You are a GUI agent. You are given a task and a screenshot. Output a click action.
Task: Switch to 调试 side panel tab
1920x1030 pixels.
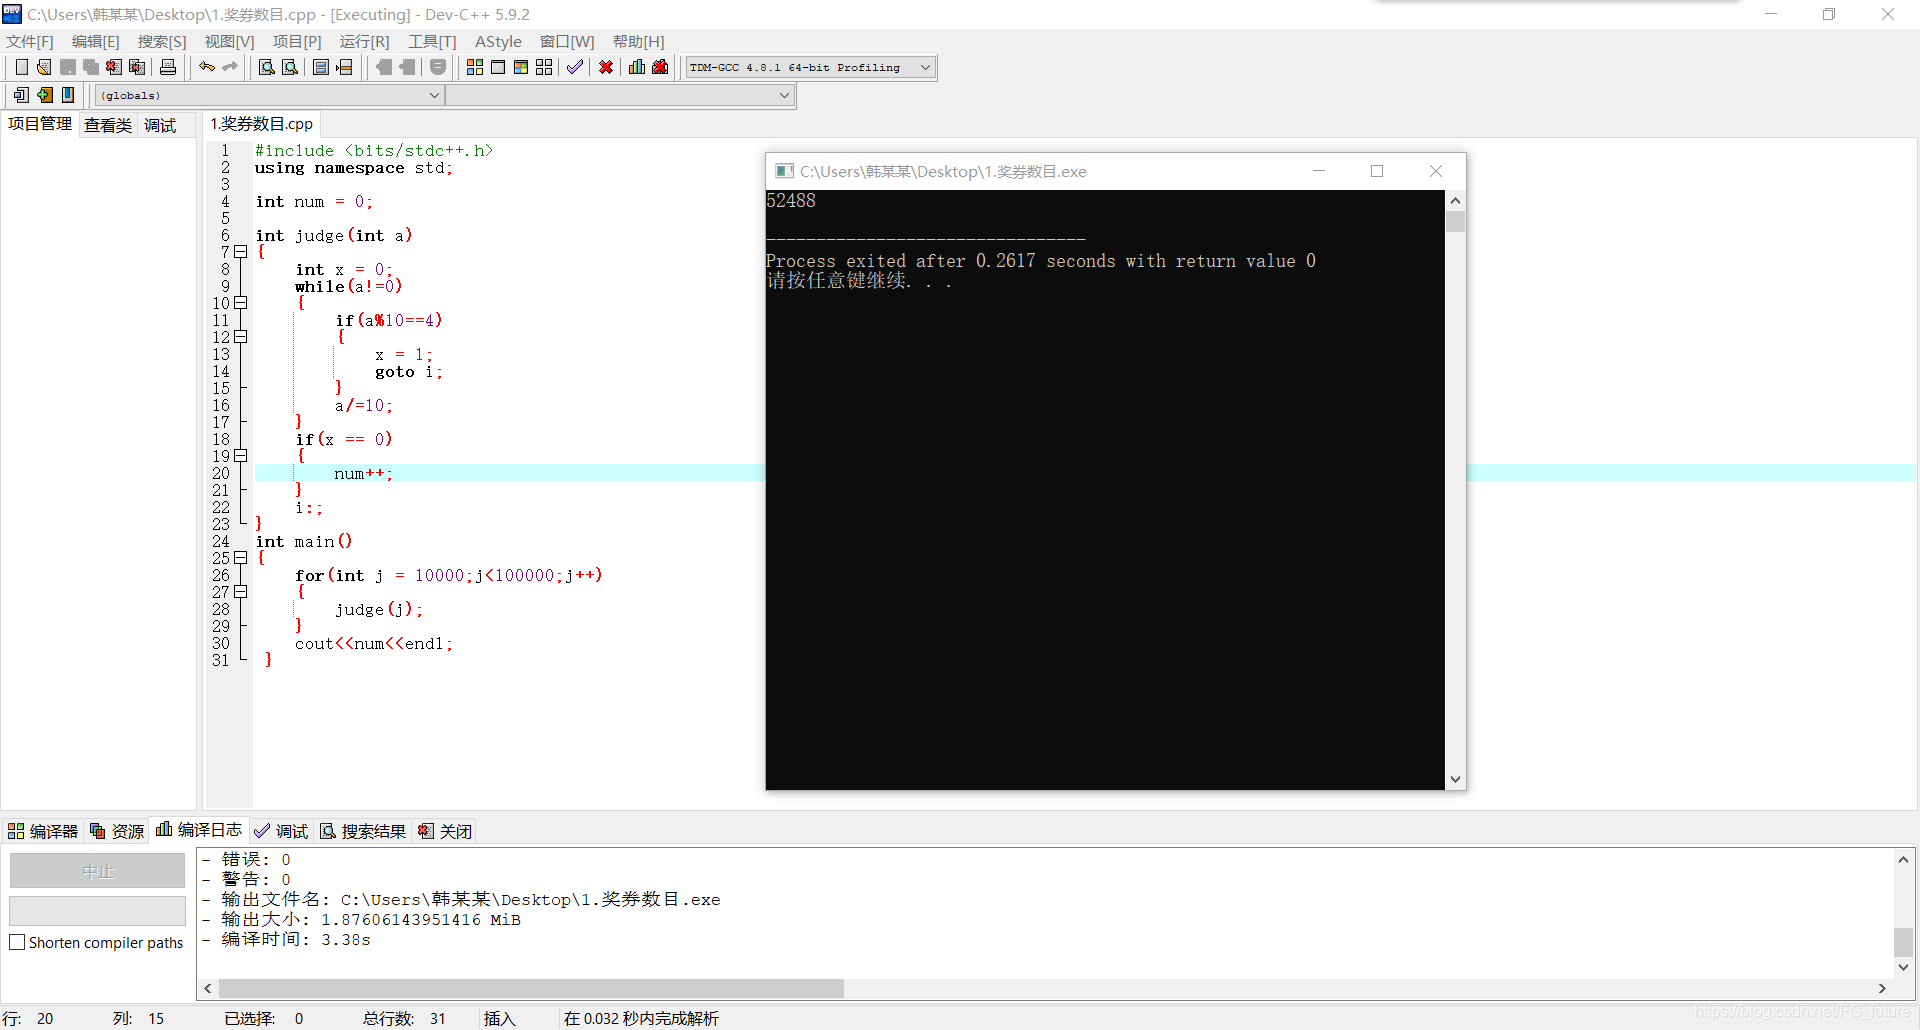pyautogui.click(x=160, y=125)
